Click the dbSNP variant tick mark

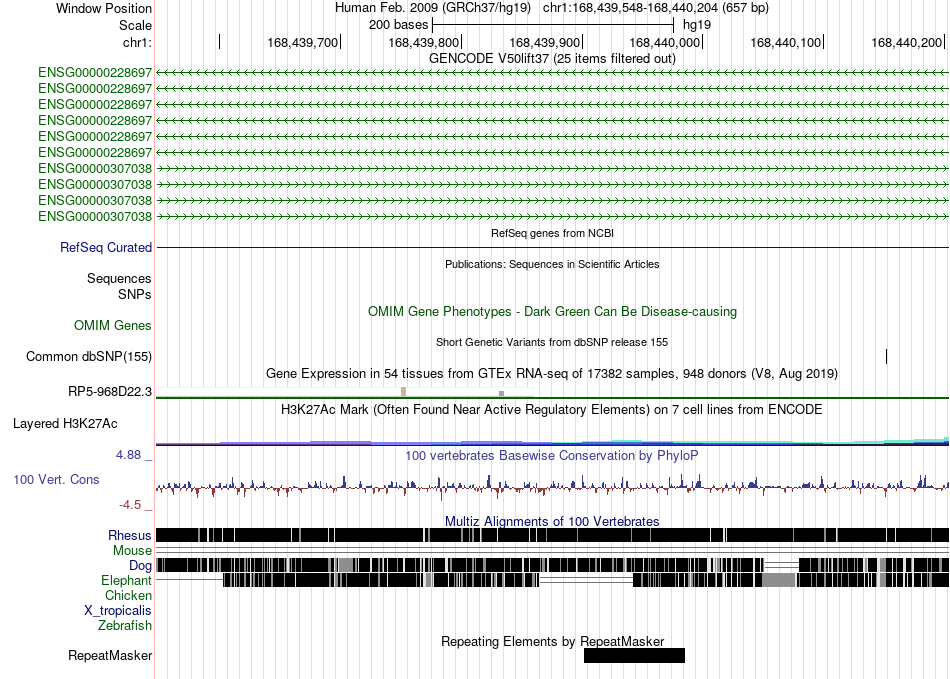click(x=886, y=356)
